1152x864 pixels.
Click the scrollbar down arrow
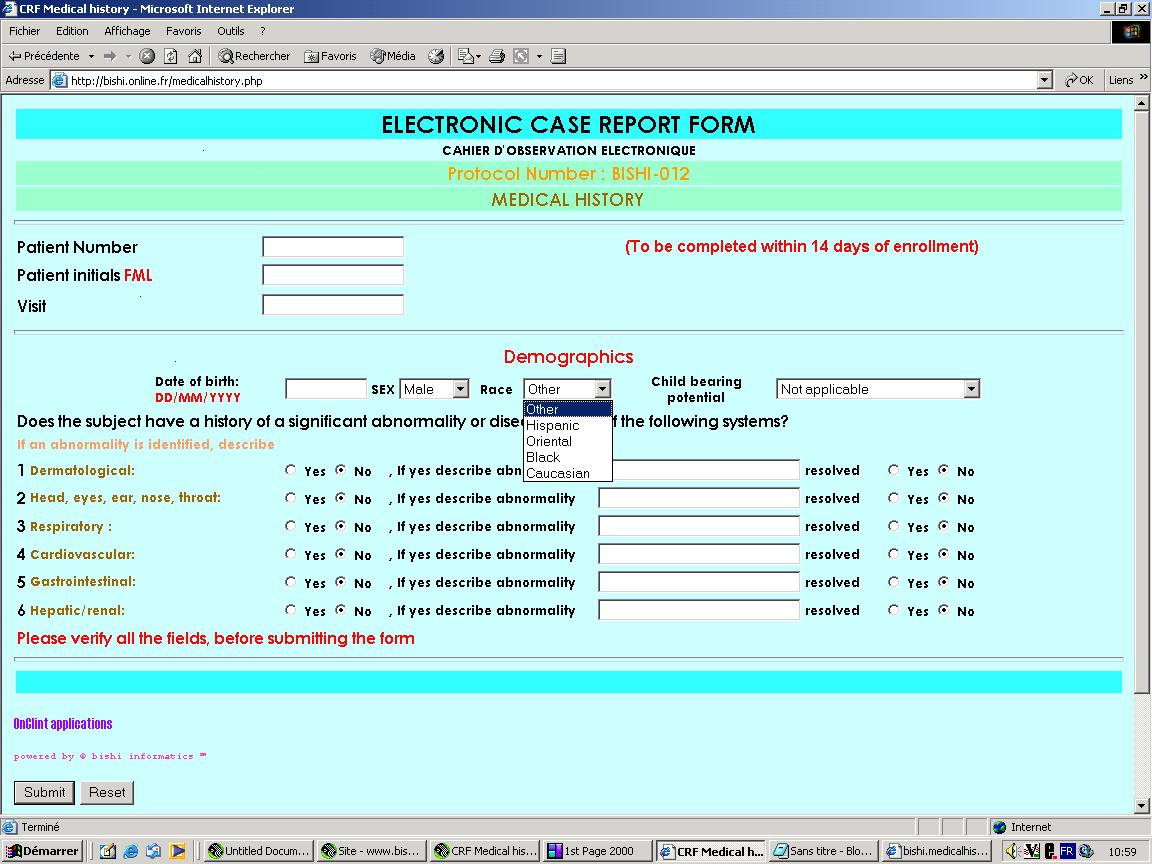(x=1142, y=806)
